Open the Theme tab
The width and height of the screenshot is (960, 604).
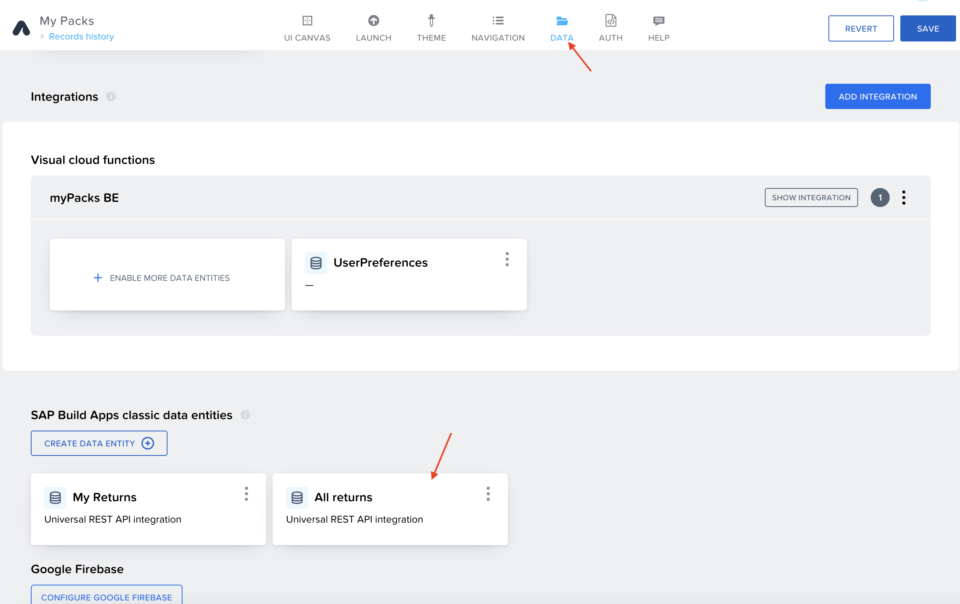(x=431, y=28)
